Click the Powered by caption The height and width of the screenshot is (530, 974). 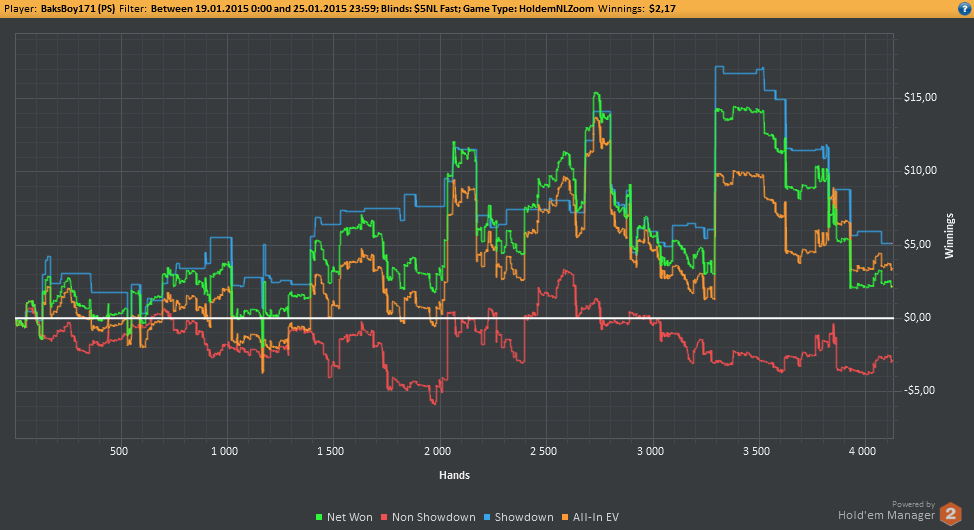point(913,504)
